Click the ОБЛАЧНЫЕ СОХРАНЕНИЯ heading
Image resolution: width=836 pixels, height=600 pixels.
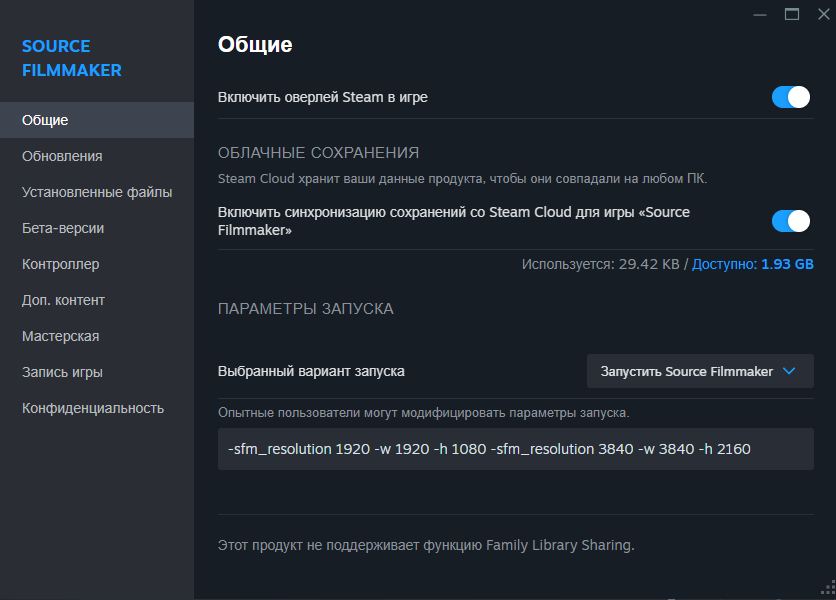(x=318, y=153)
